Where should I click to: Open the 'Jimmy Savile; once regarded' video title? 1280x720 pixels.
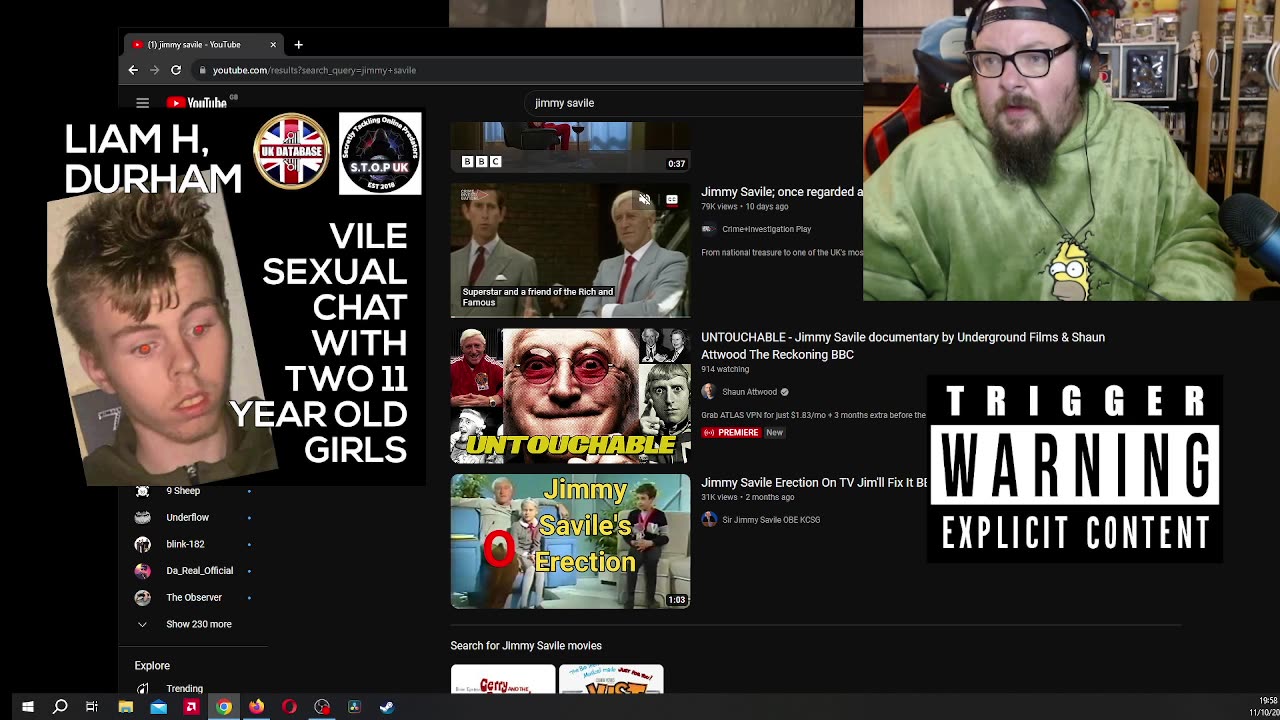point(782,192)
